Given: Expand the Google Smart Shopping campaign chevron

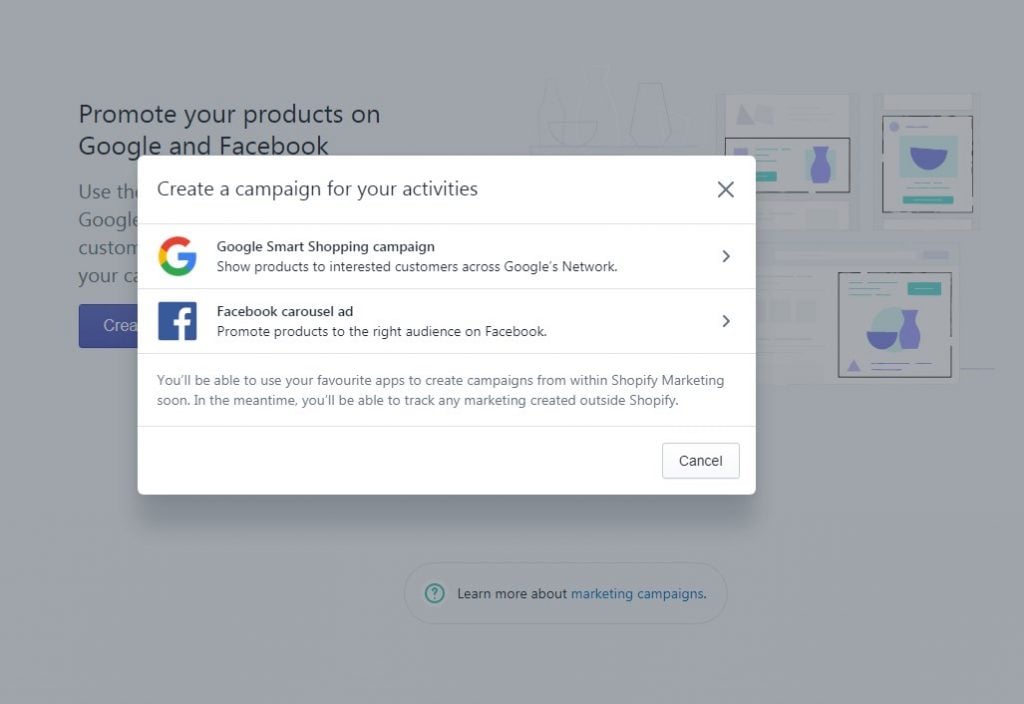Looking at the screenshot, I should 726,256.
